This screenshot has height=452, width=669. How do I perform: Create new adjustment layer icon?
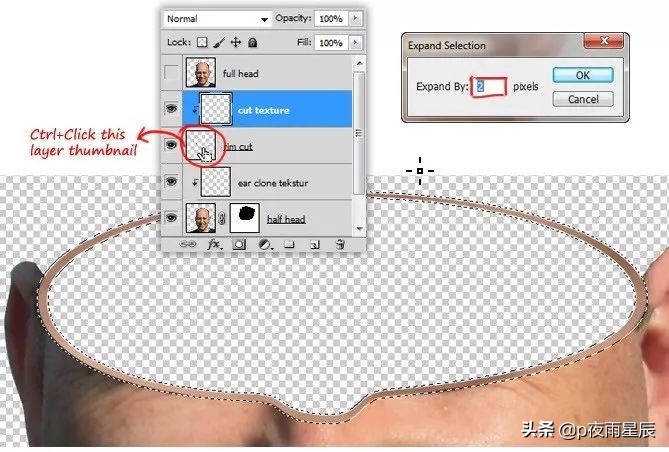(265, 245)
